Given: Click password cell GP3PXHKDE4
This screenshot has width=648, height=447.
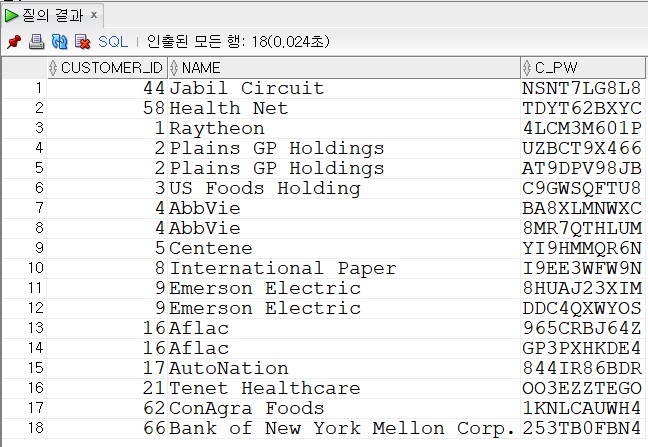Looking at the screenshot, I should 583,348.
